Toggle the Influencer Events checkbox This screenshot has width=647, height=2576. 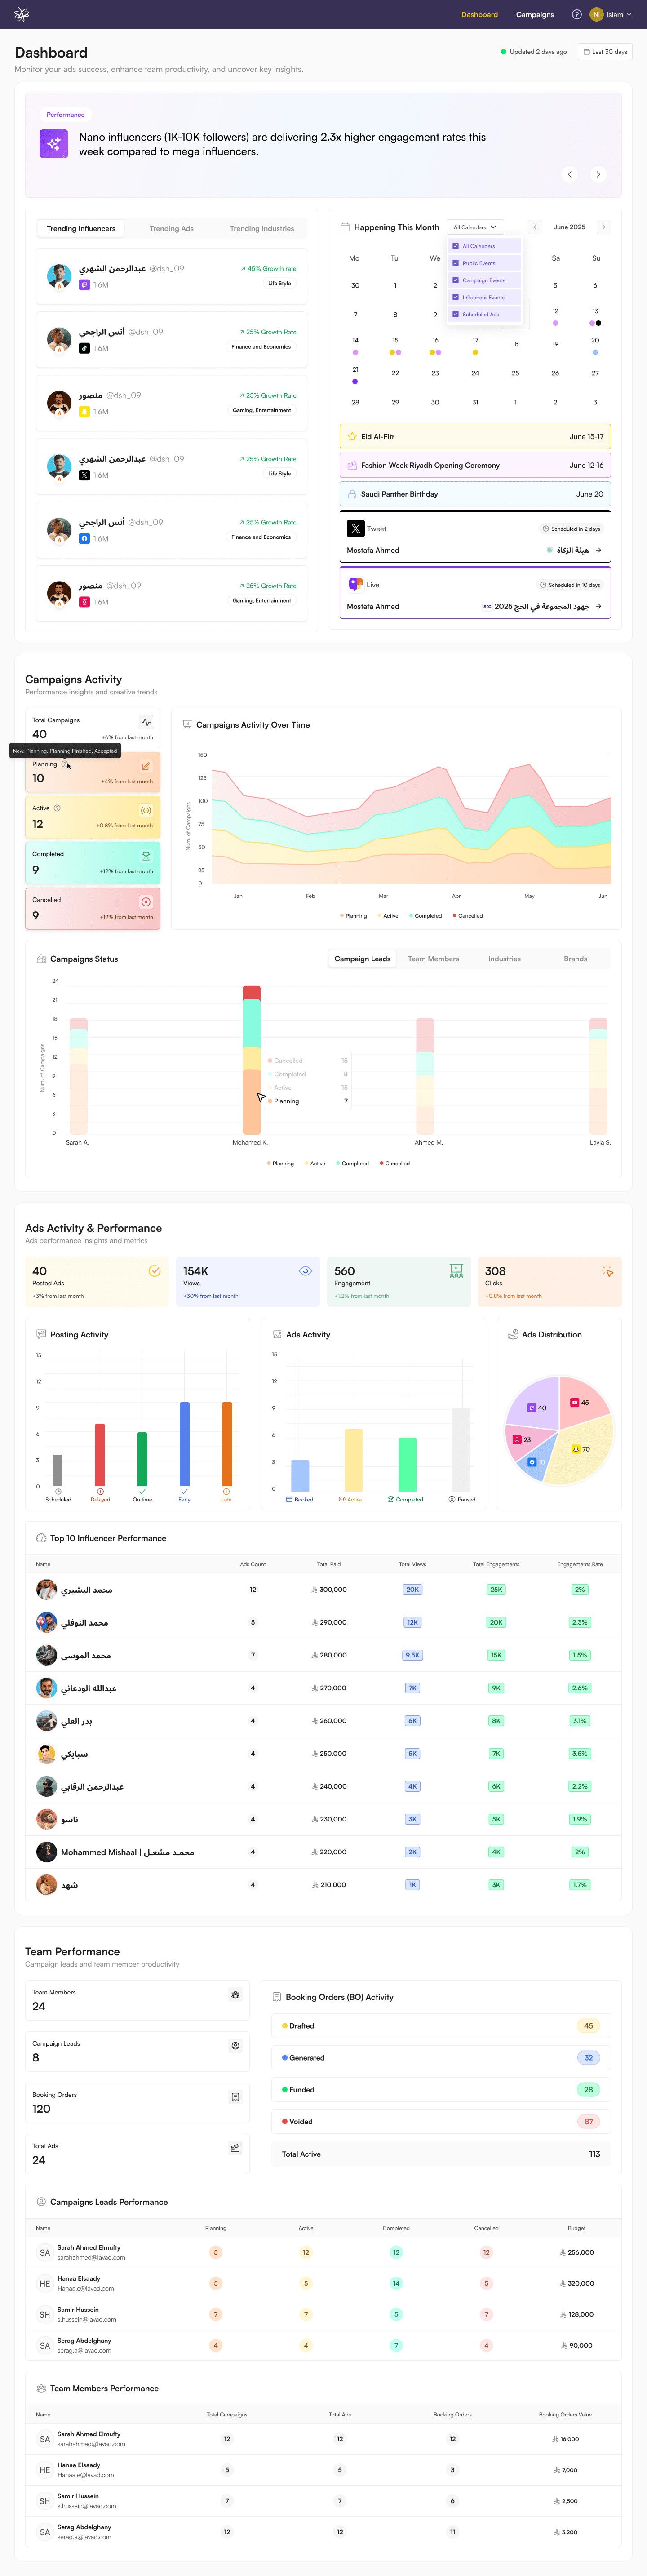pos(456,297)
